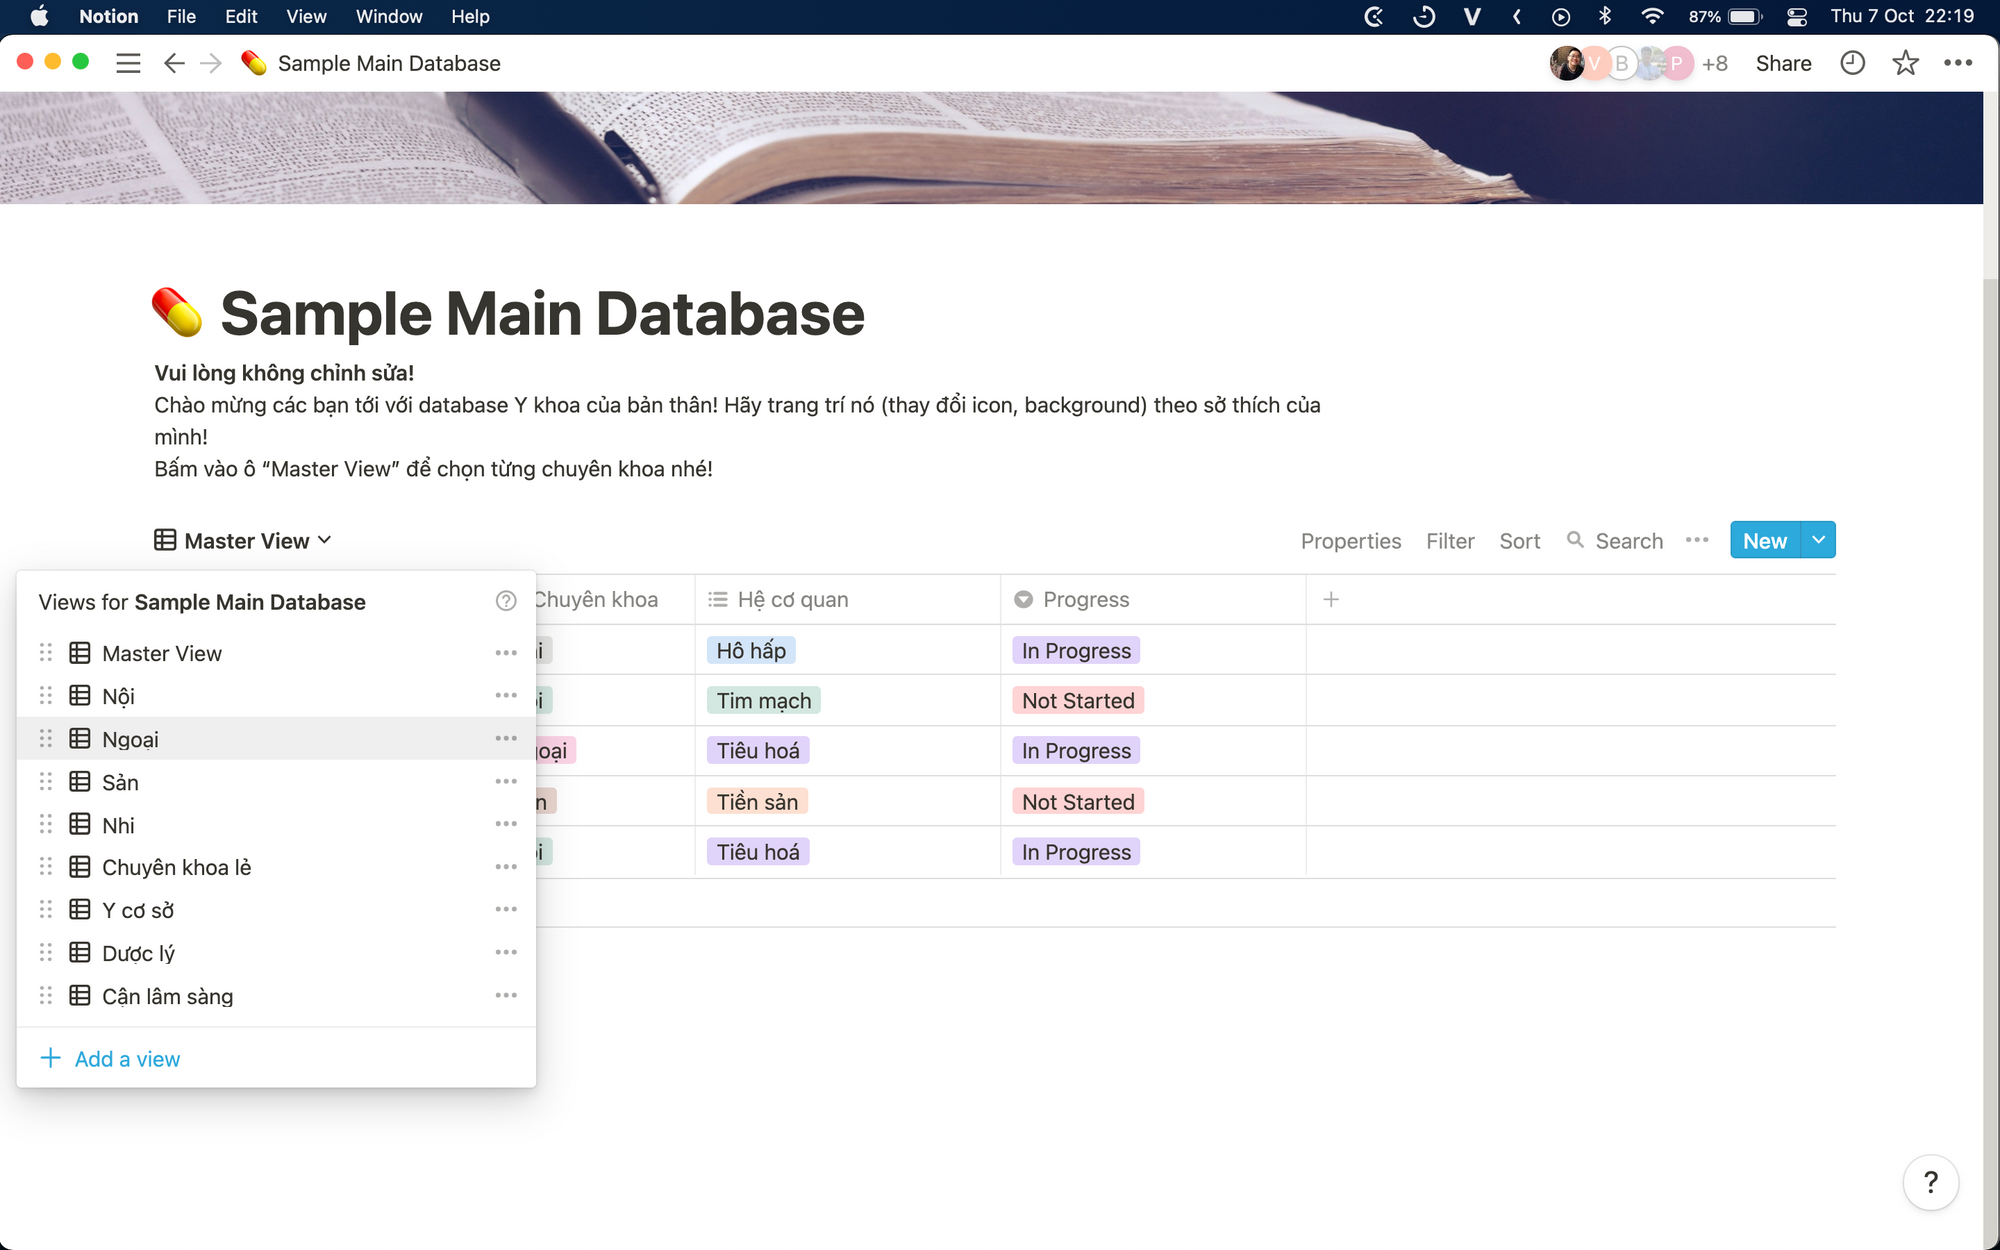The height and width of the screenshot is (1250, 2000).
Task: Open the sidebar hamburger menu
Action: [128, 63]
